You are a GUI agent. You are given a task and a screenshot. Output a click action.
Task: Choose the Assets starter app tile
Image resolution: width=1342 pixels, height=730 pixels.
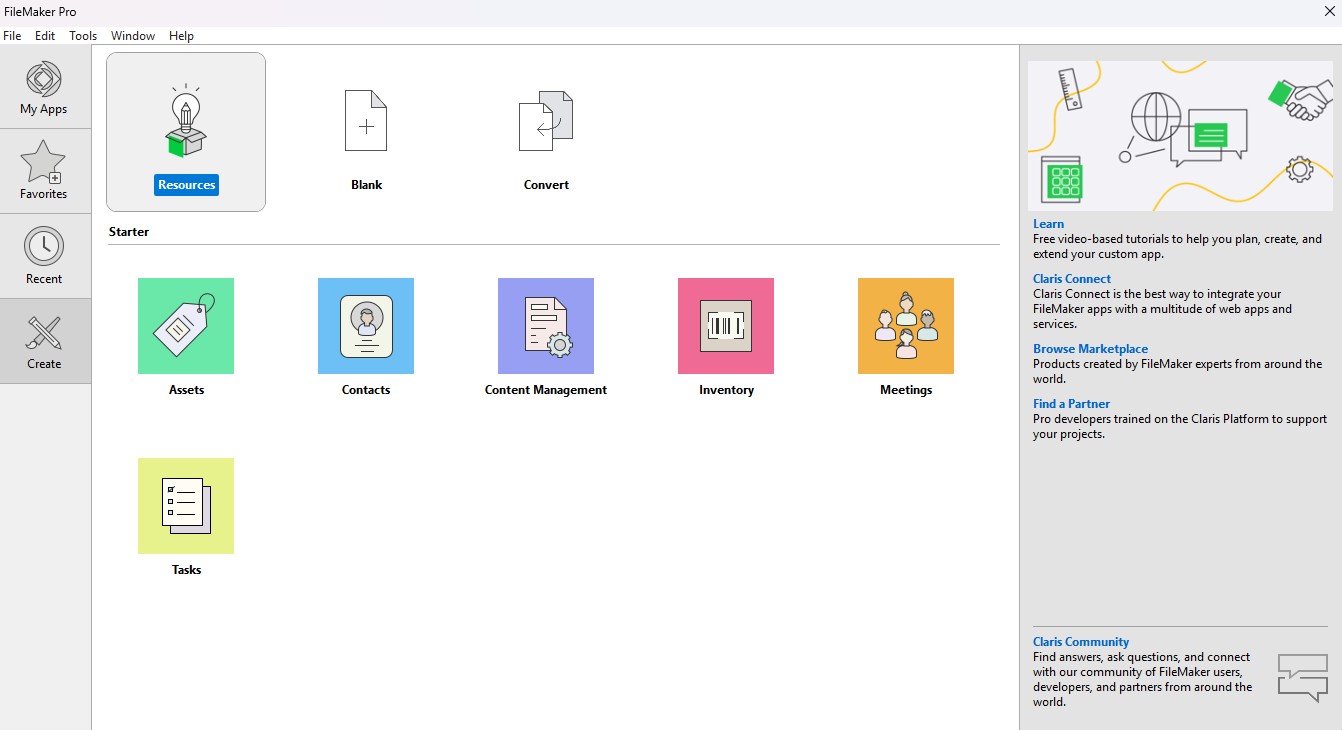[x=186, y=326]
